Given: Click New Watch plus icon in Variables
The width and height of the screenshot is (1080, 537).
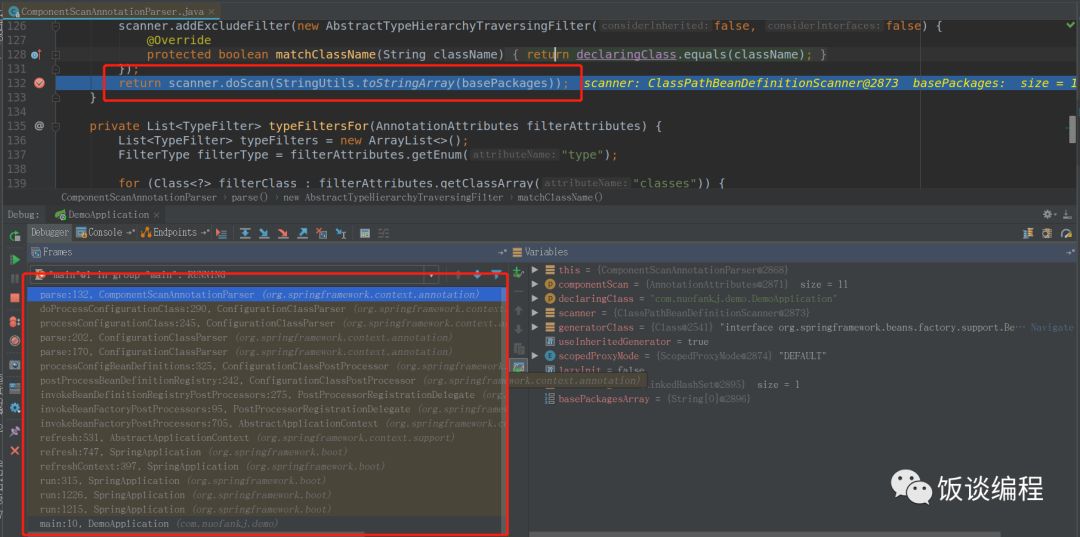Looking at the screenshot, I should point(518,272).
